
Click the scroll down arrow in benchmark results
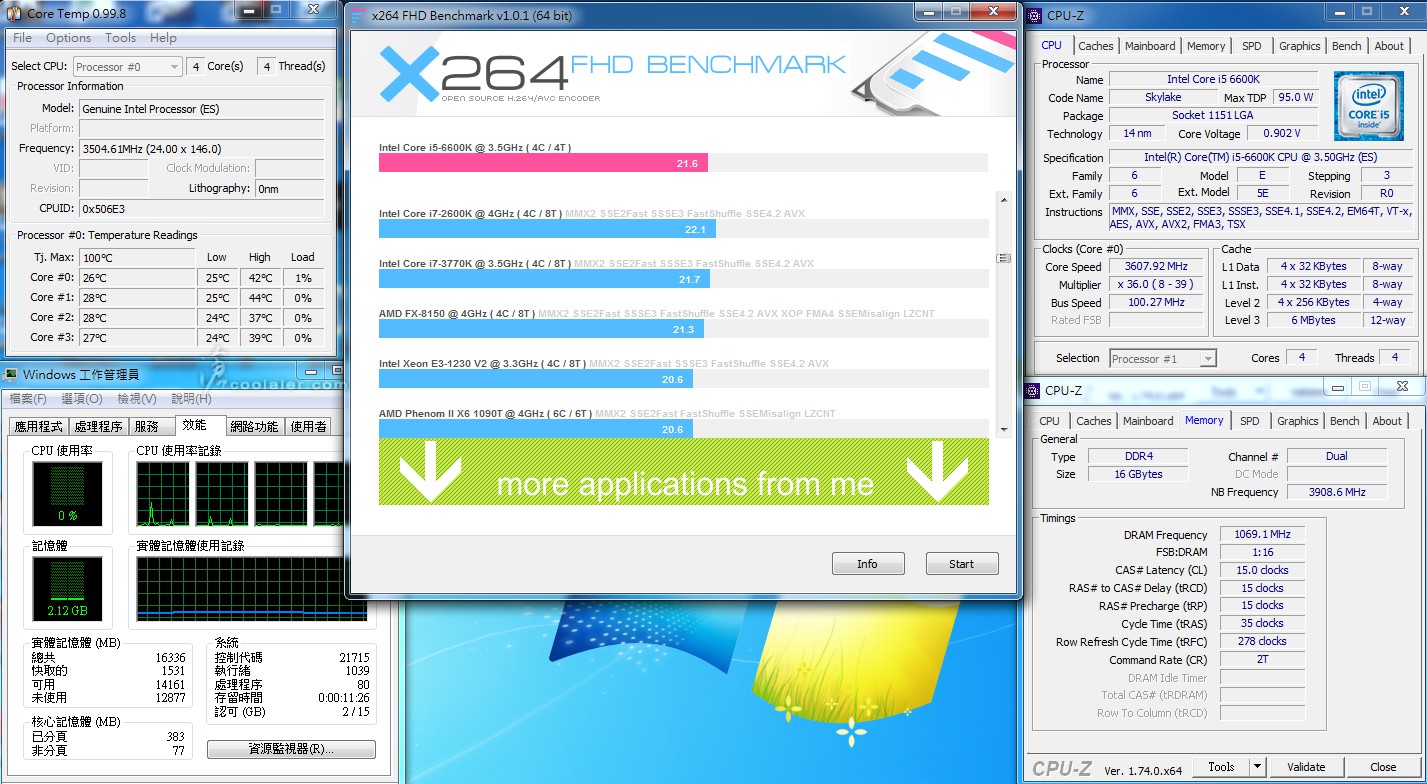(1004, 429)
